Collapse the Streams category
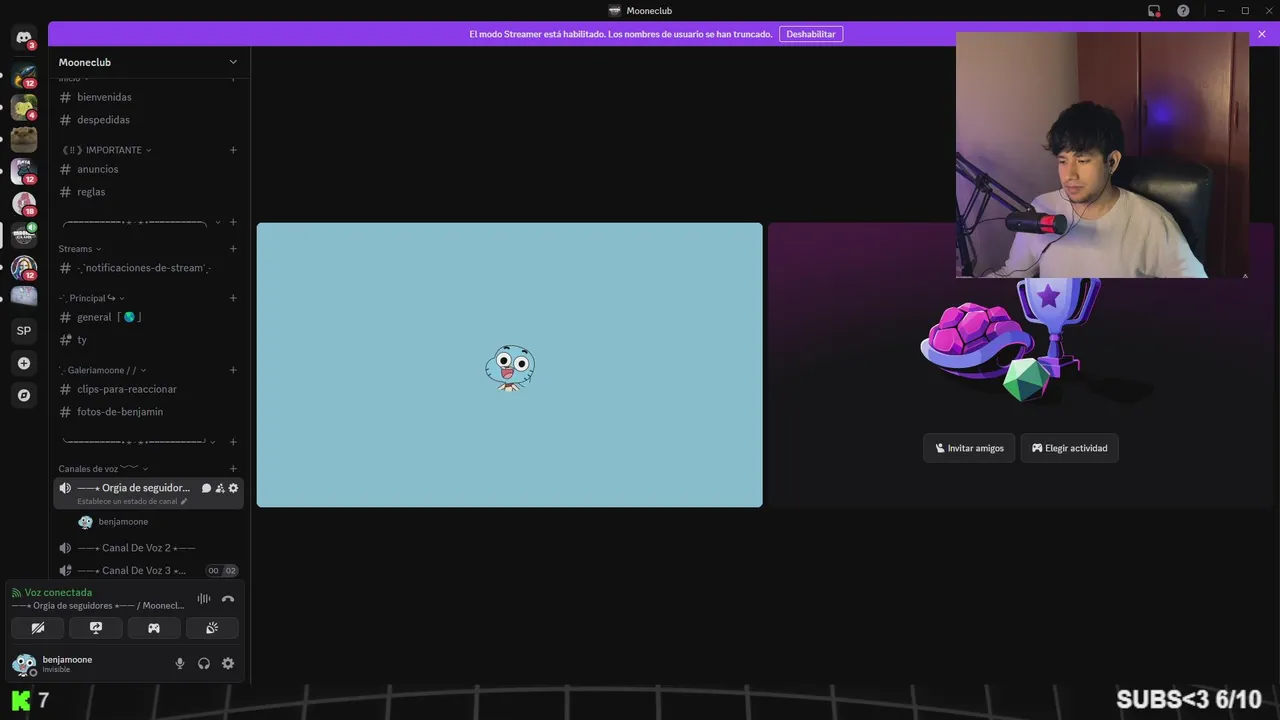 point(80,249)
